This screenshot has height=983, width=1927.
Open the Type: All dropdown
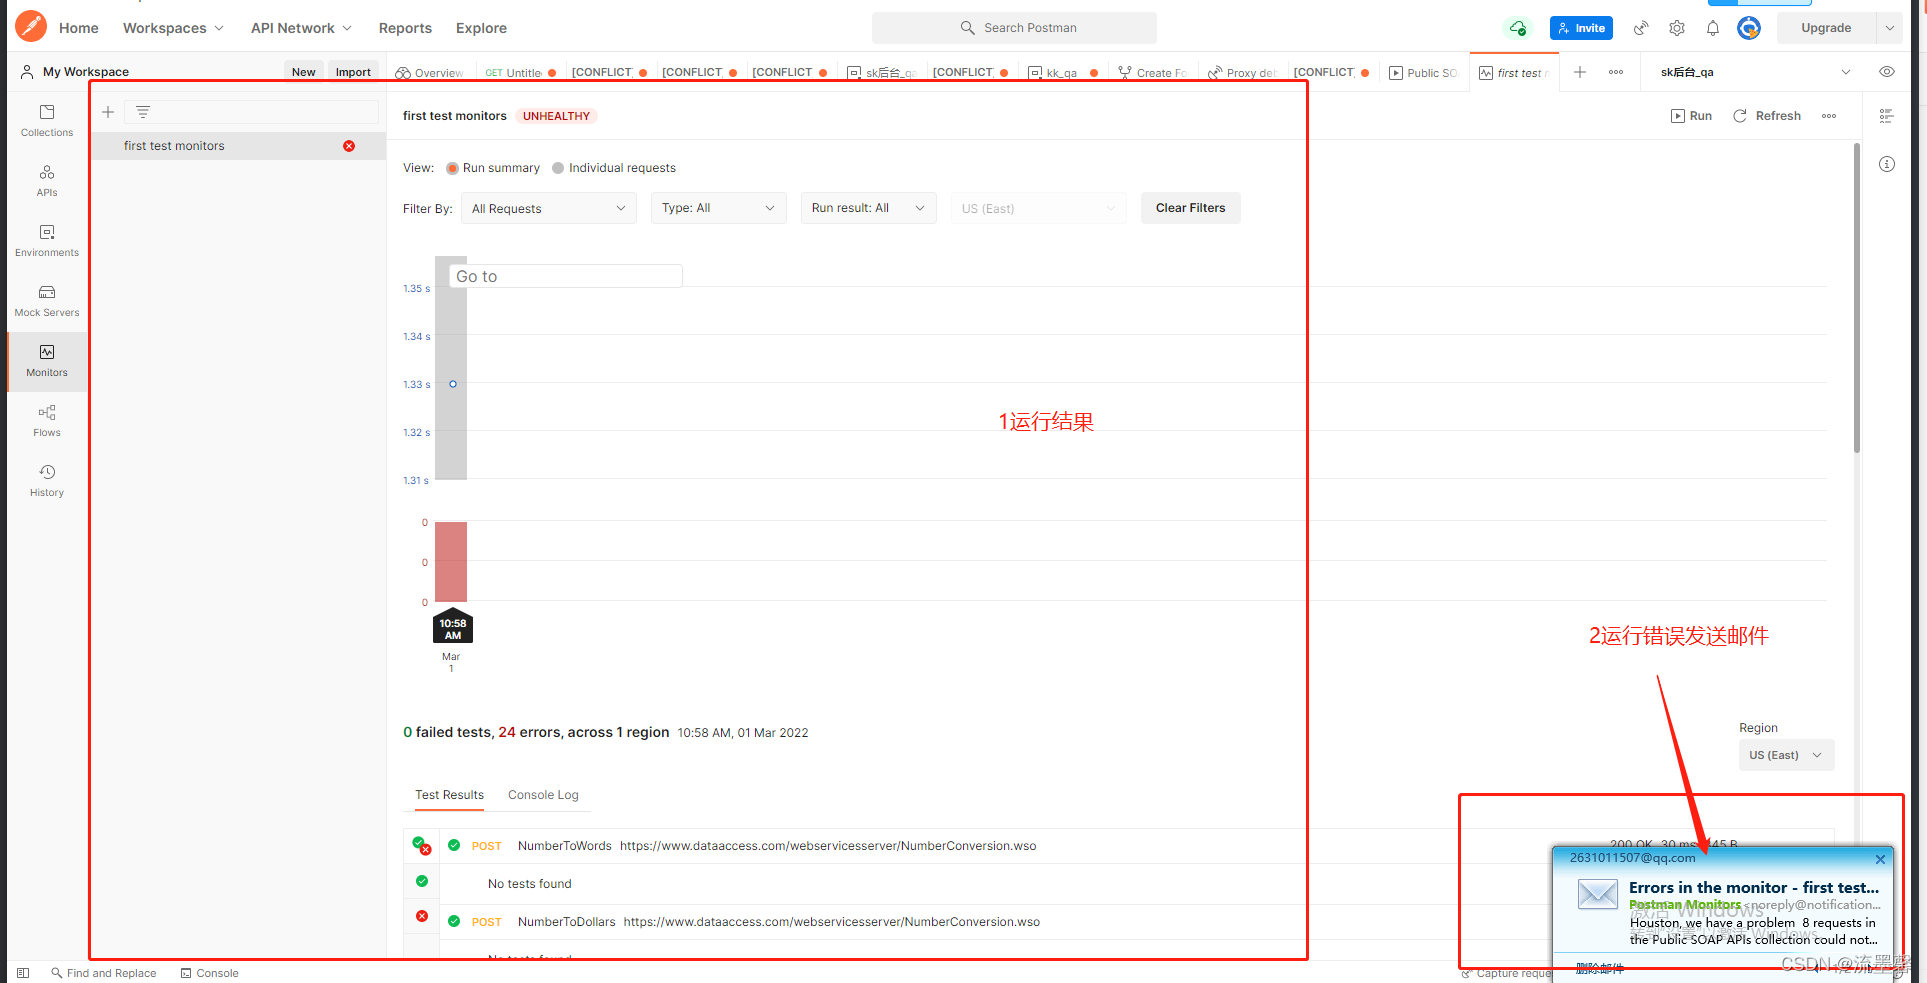click(x=719, y=208)
